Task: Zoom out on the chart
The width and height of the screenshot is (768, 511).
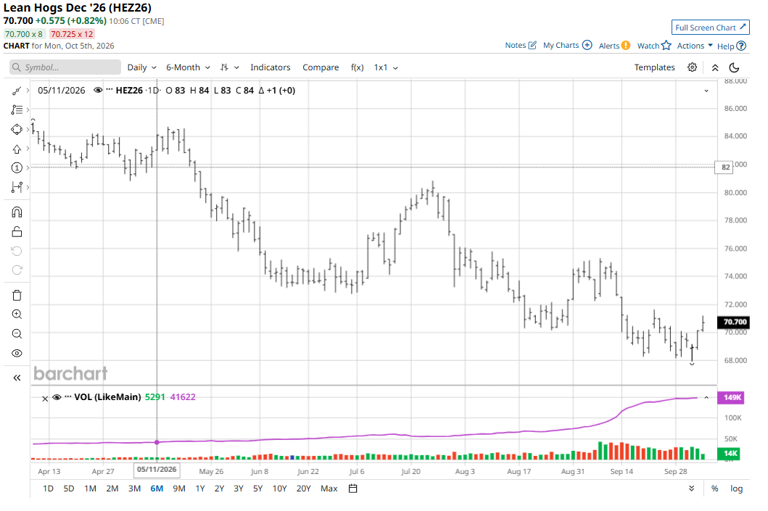Action: click(17, 334)
